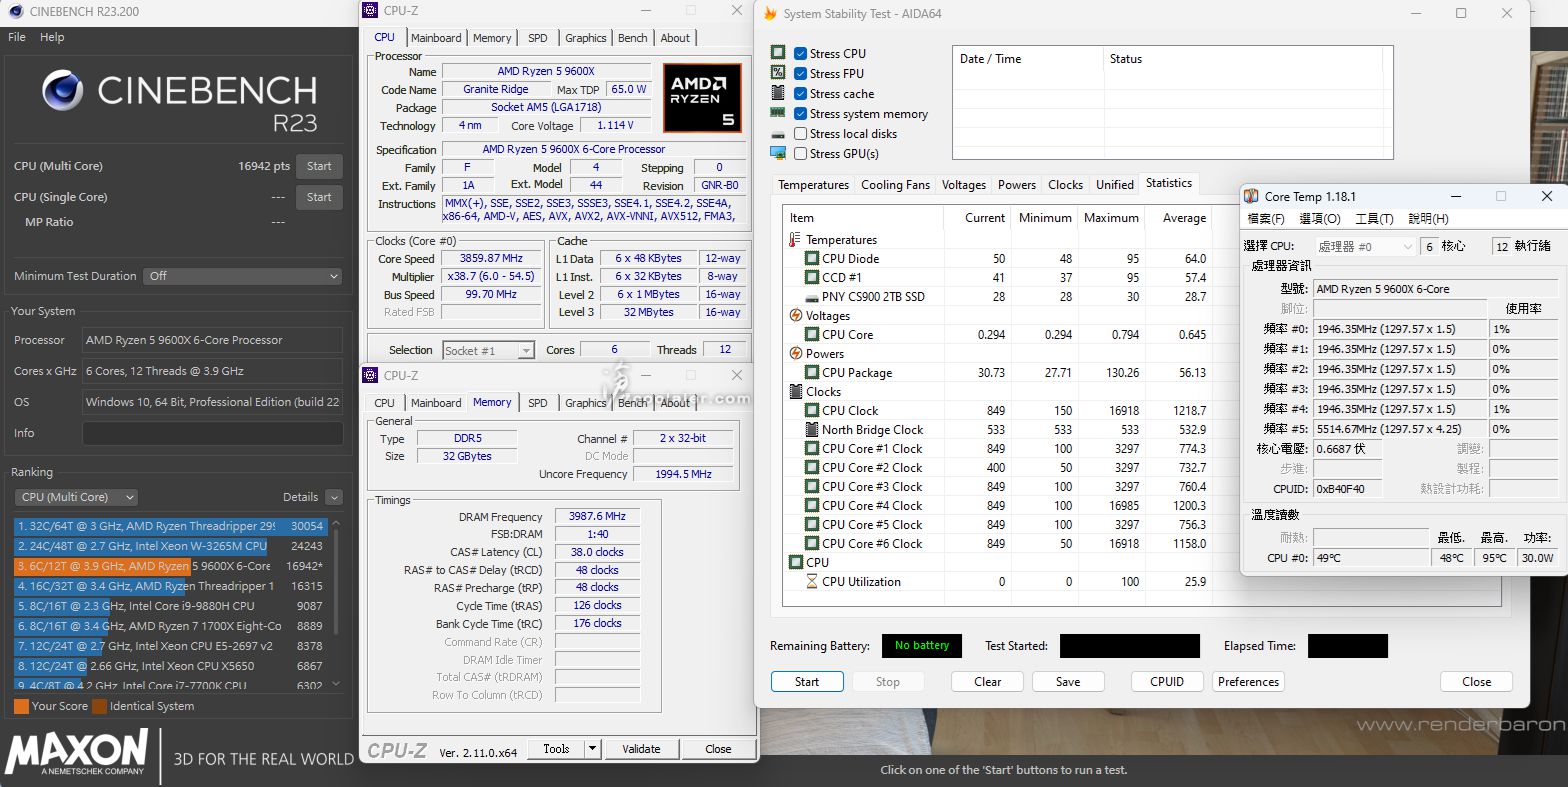Image resolution: width=1568 pixels, height=787 pixels.
Task: Start the CPU (Multi Core) test
Action: (319, 166)
